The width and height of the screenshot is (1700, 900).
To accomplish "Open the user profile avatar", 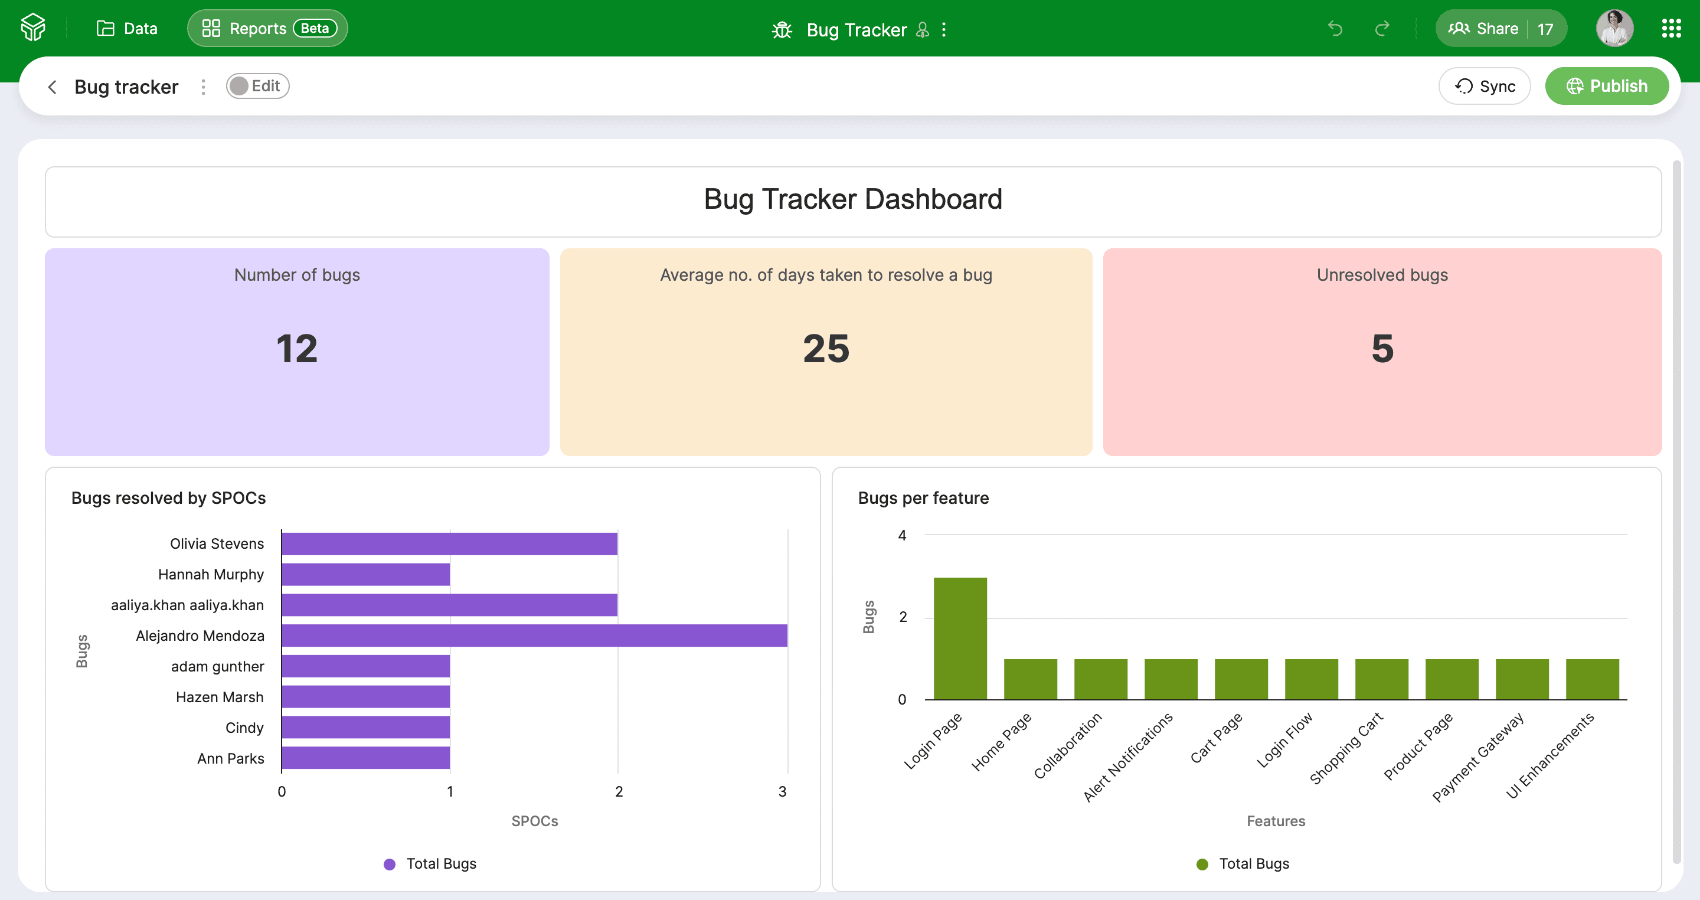I will pos(1615,28).
